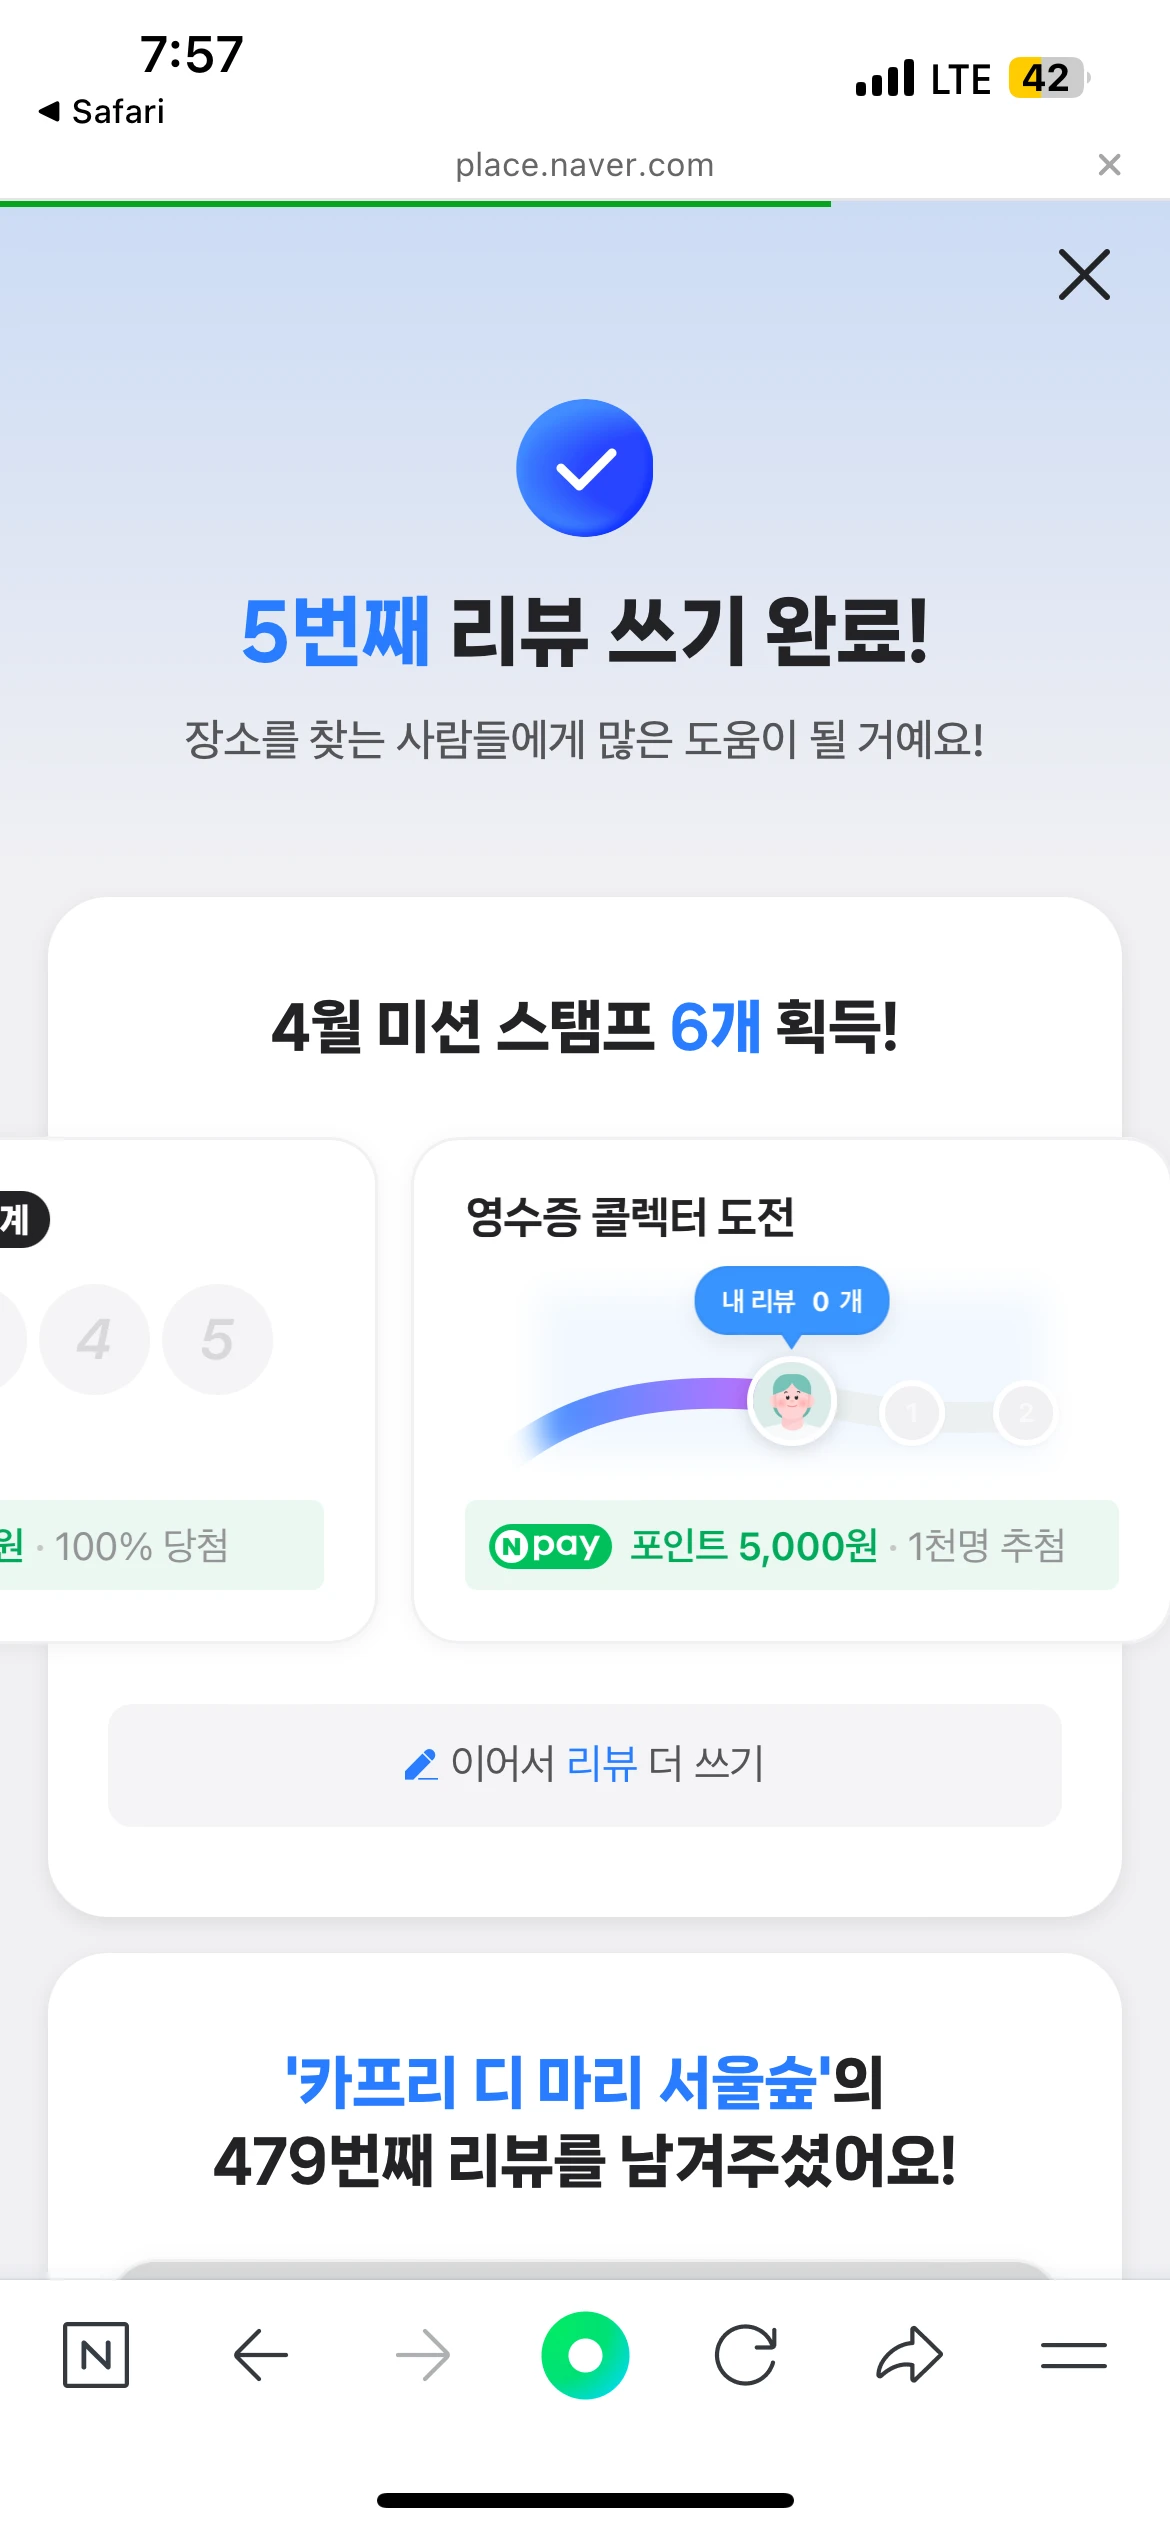This screenshot has width=1170, height=2532.
Task: Tap '이어서 리뷰 더 쓰기' button
Action: tap(585, 1765)
